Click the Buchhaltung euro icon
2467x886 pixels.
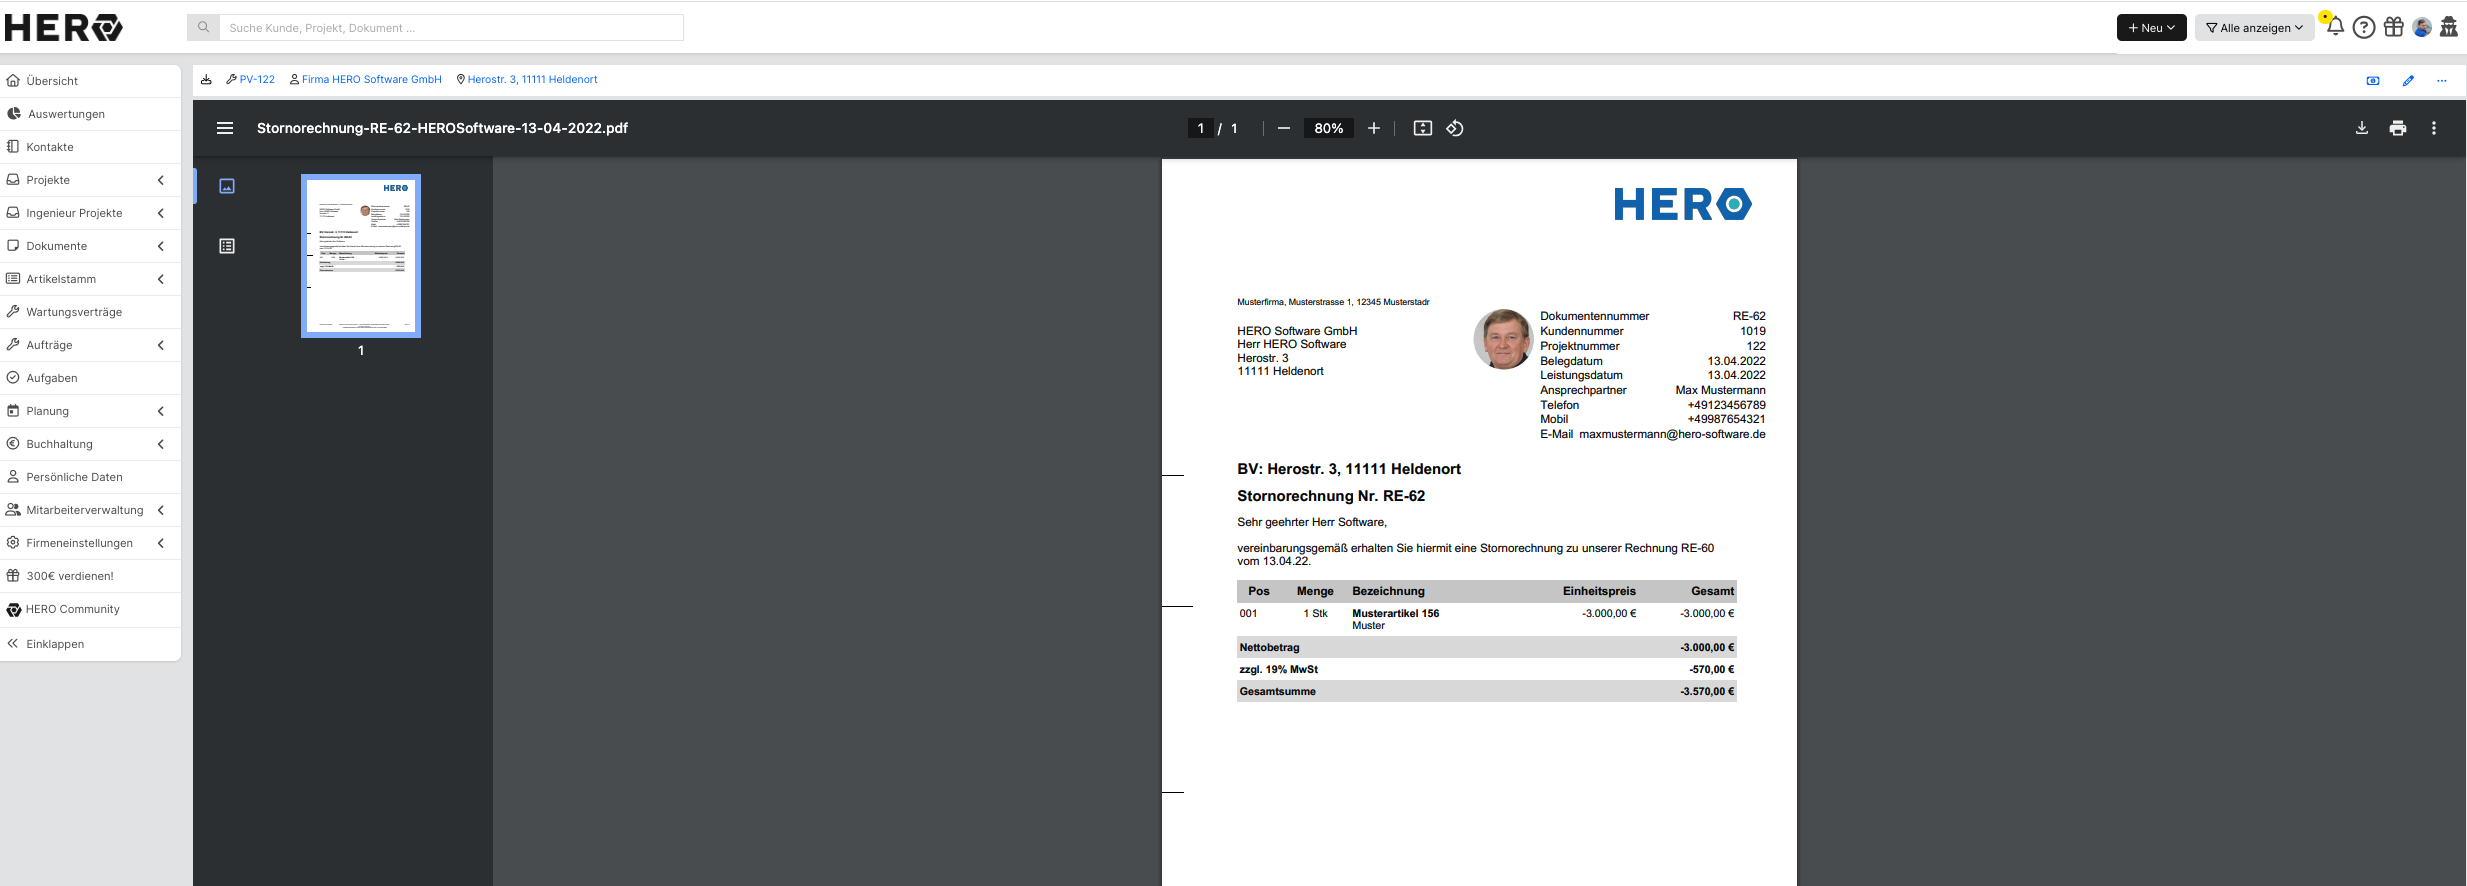tap(13, 444)
